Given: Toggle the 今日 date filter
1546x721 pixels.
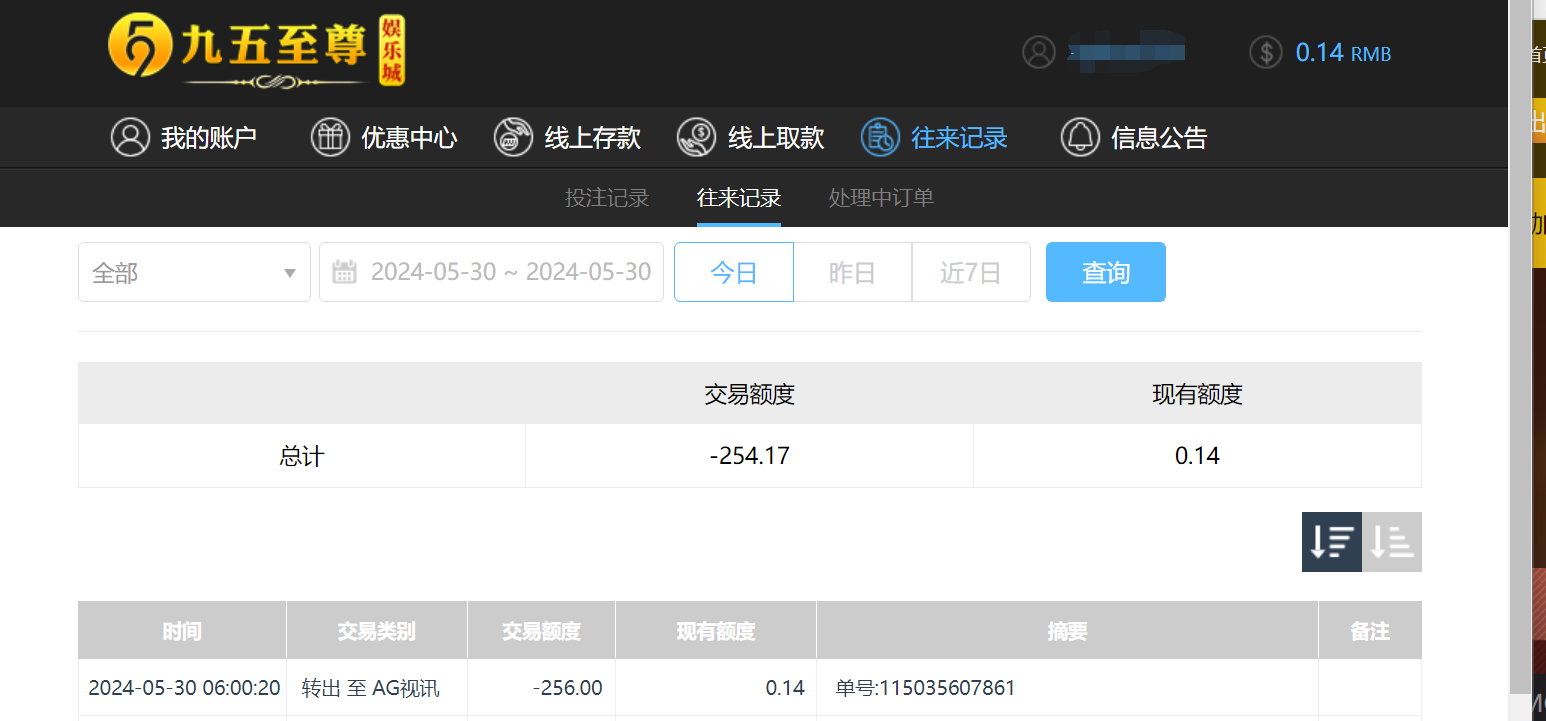Looking at the screenshot, I should coord(733,271).
